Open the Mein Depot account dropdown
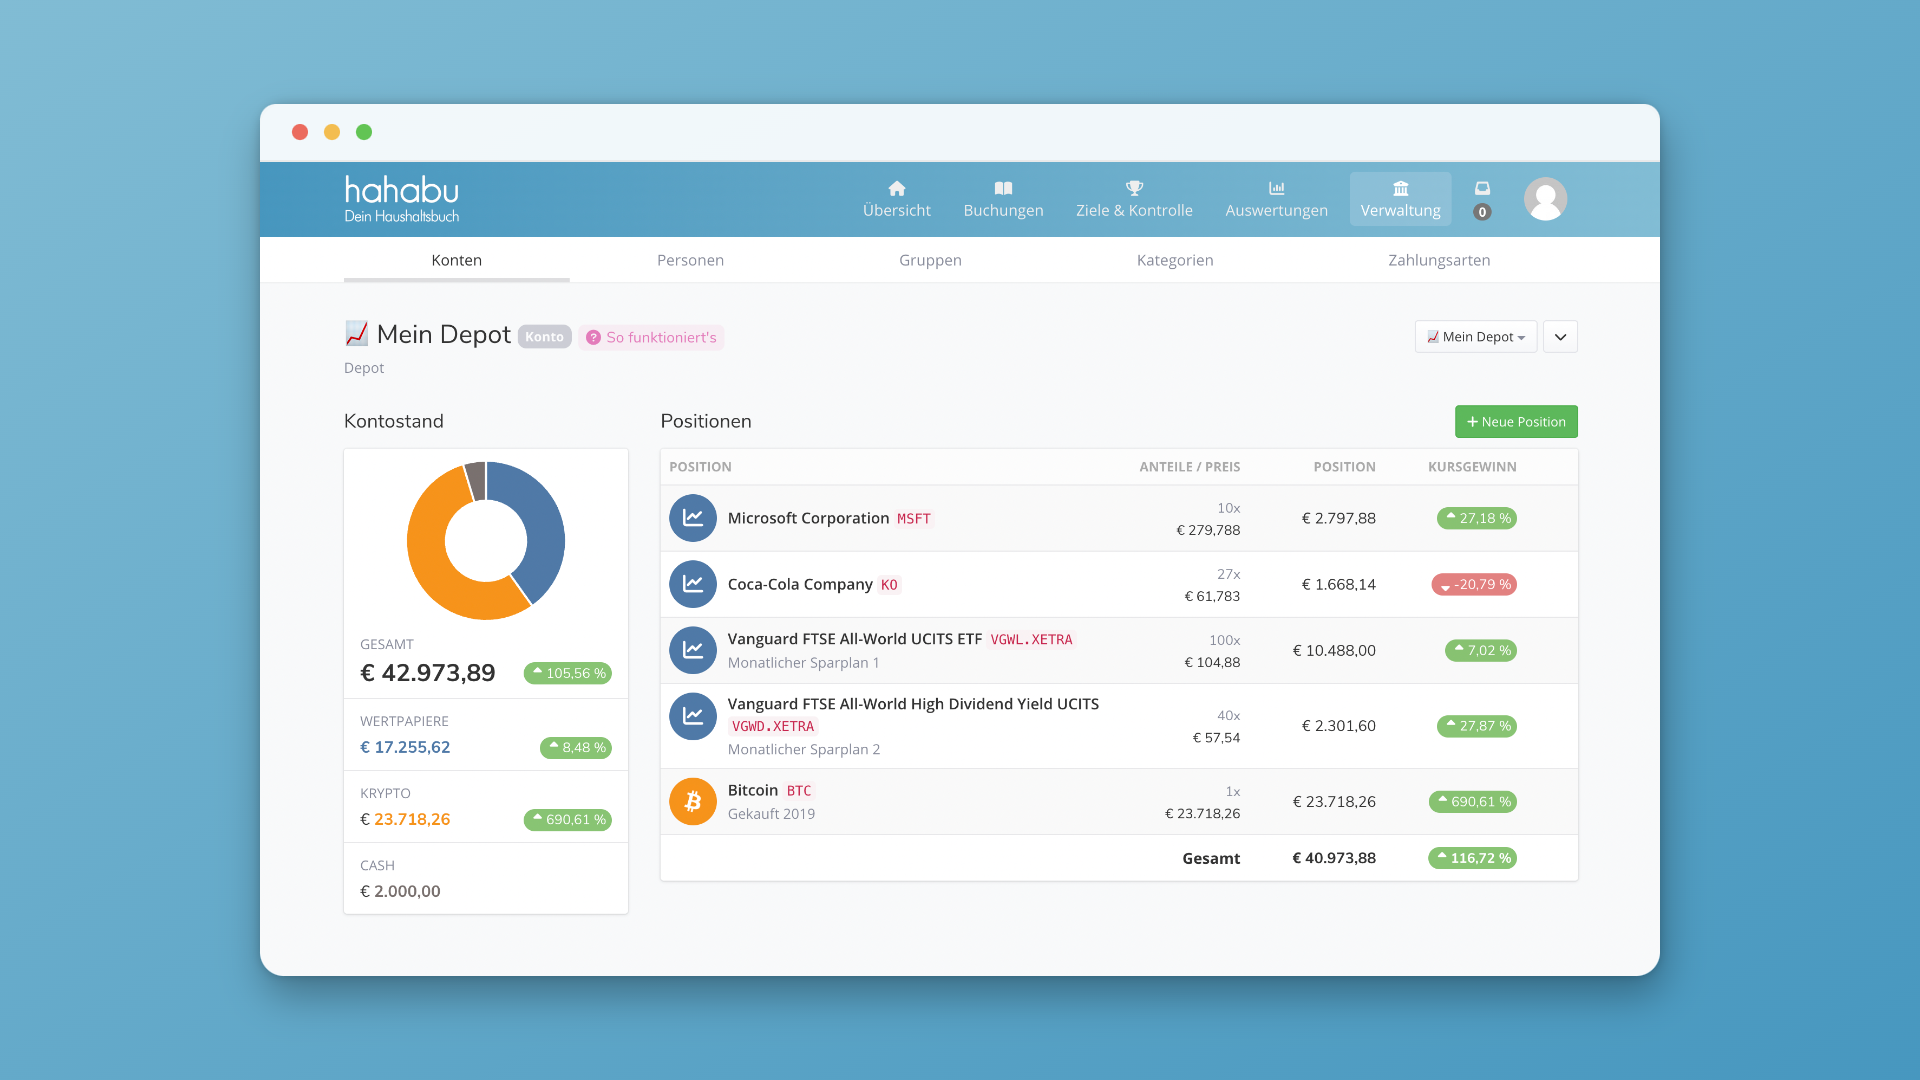Image resolution: width=1920 pixels, height=1080 pixels. 1475,337
